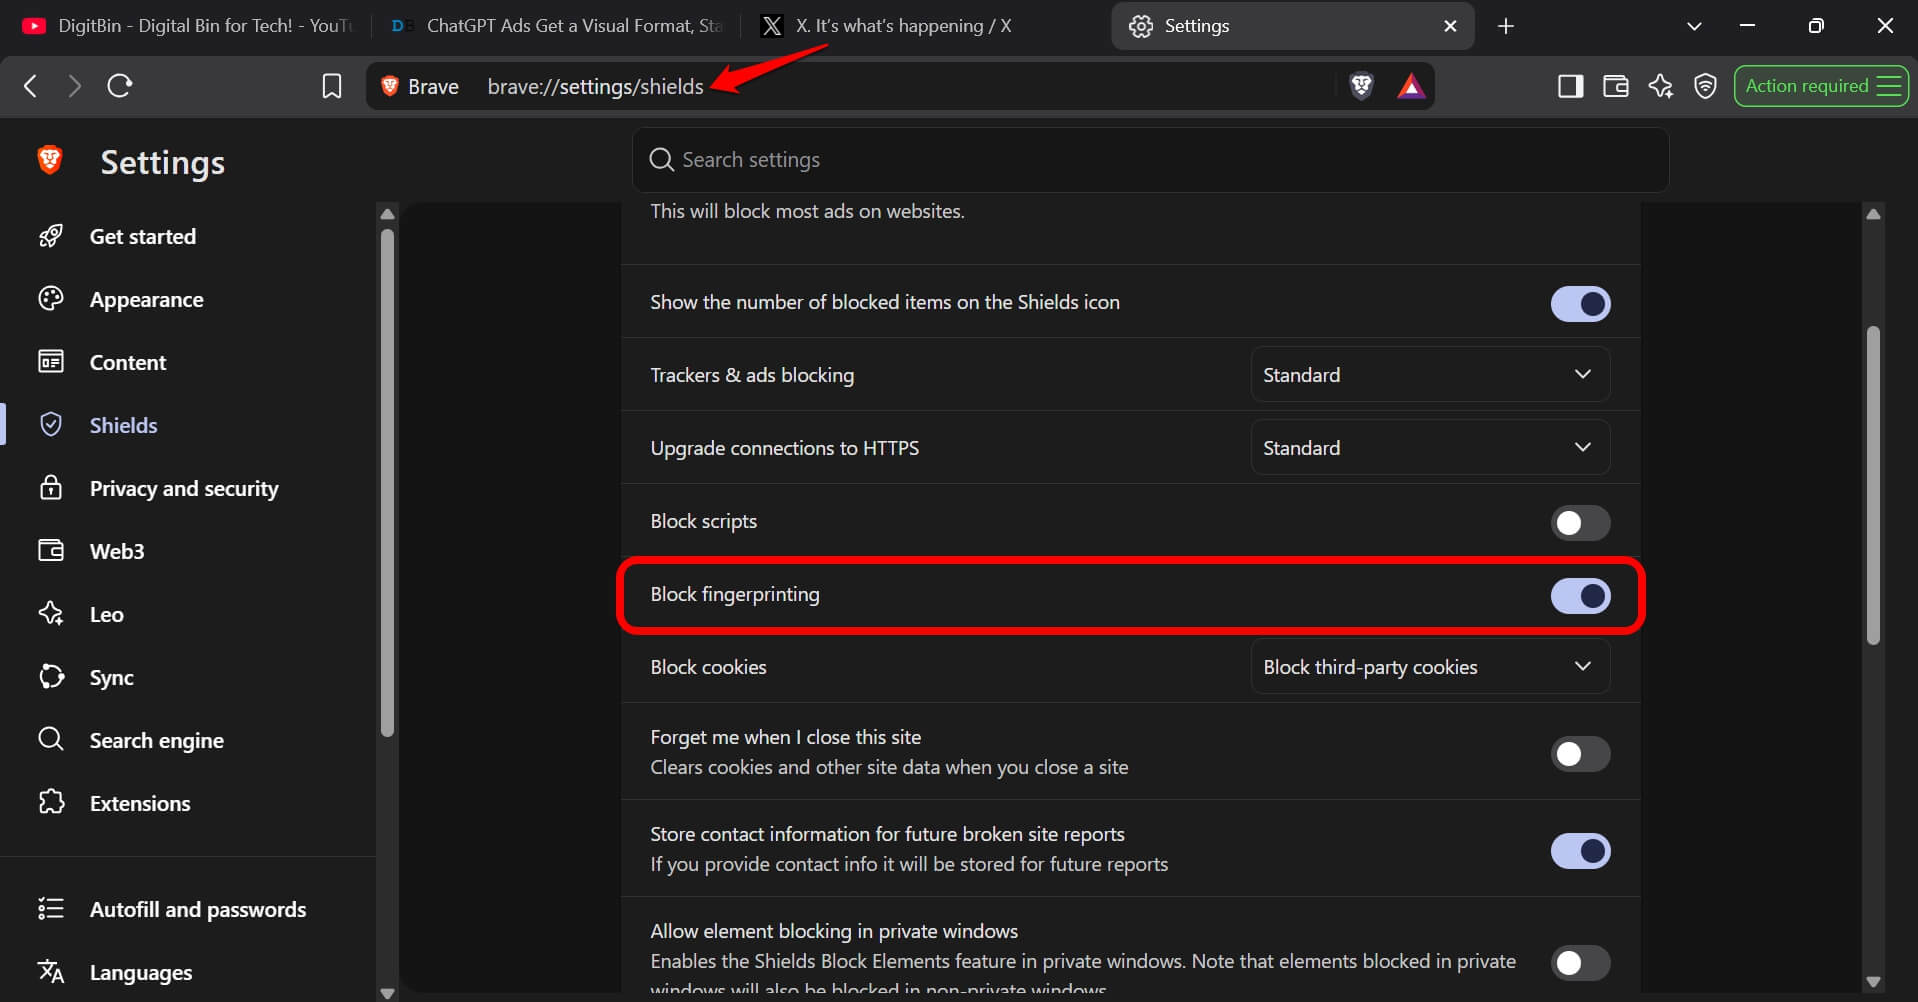Open a new tab with plus button
1918x1002 pixels.
click(x=1506, y=26)
